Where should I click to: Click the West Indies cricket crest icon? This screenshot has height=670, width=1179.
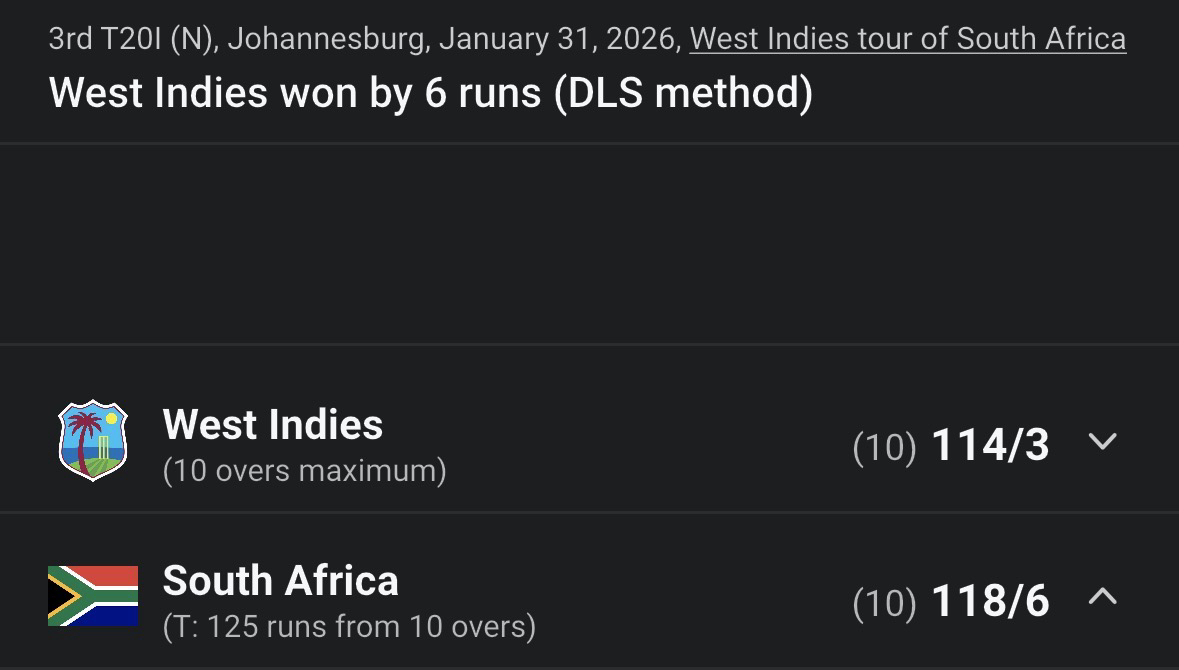(93, 441)
